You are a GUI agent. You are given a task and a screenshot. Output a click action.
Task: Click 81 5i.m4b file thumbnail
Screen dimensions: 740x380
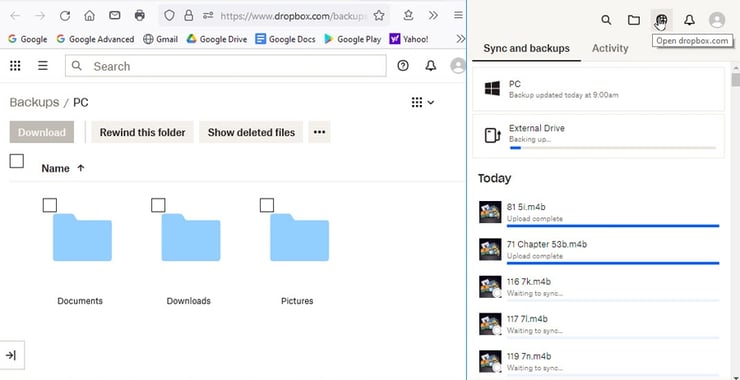click(490, 212)
